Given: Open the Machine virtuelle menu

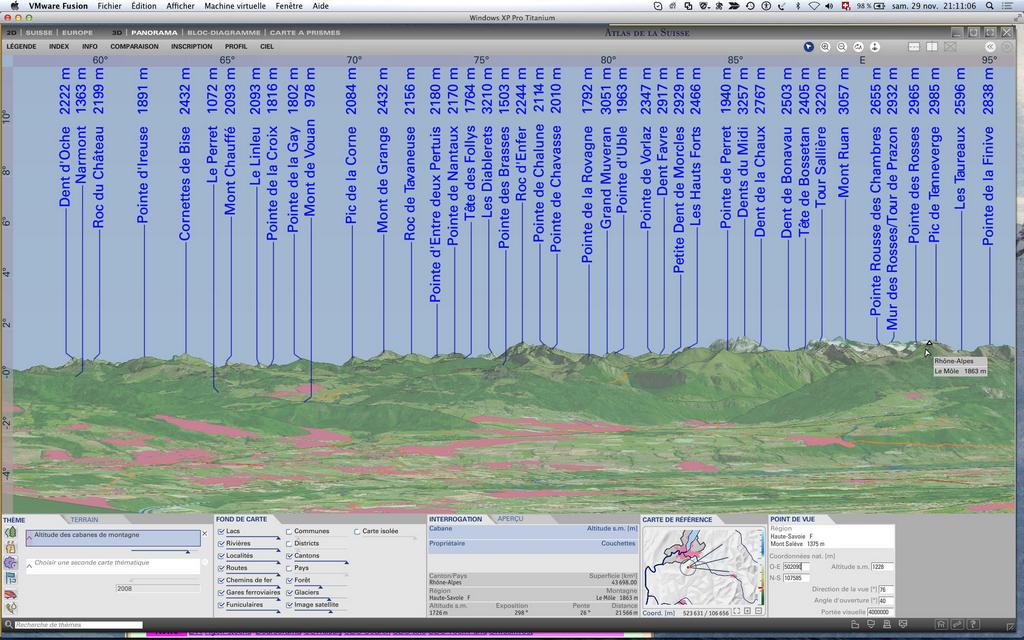Looking at the screenshot, I should pos(235,6).
